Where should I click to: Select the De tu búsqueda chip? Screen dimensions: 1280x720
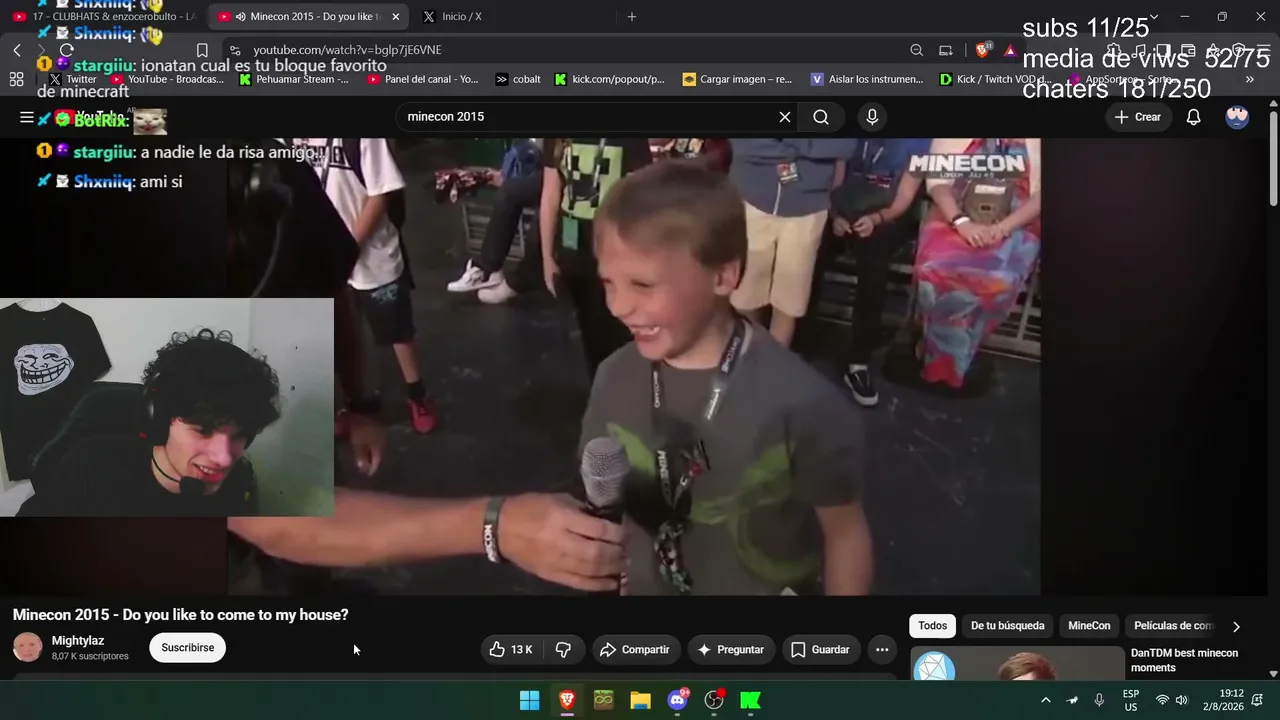coord(1008,626)
